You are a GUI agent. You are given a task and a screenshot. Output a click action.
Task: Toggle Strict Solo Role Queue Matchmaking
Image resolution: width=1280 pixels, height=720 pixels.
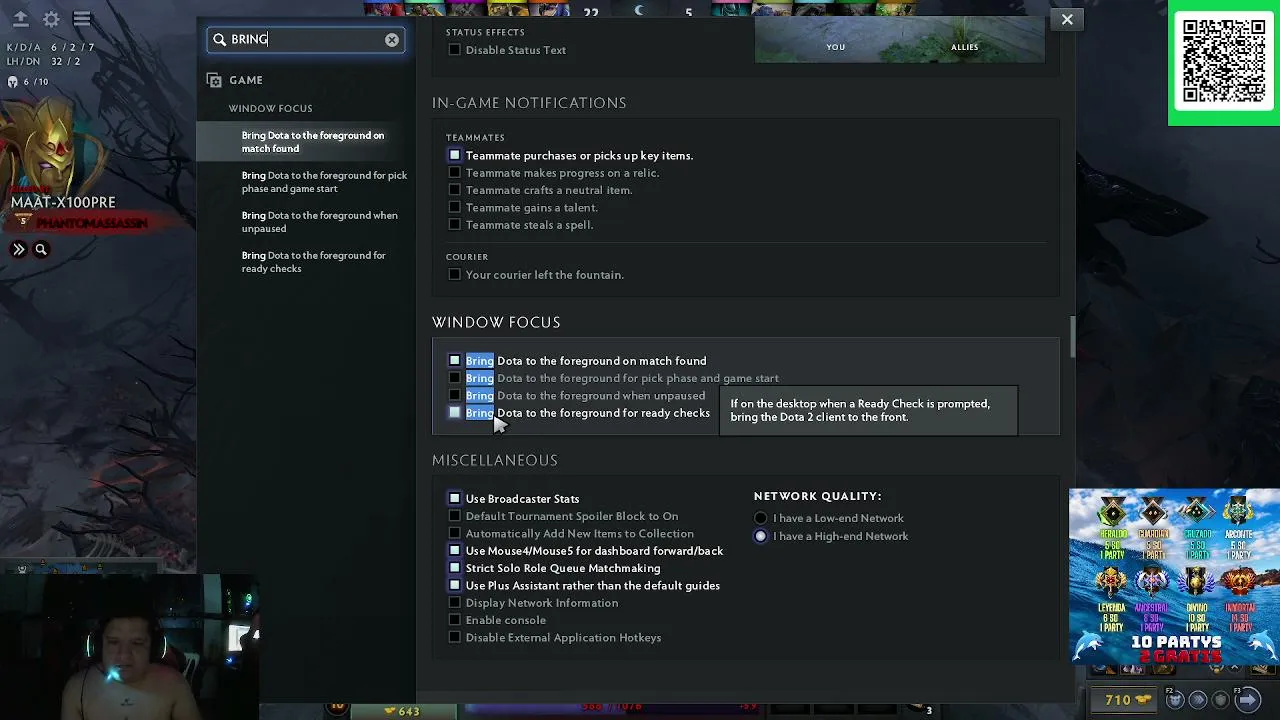[x=455, y=568]
